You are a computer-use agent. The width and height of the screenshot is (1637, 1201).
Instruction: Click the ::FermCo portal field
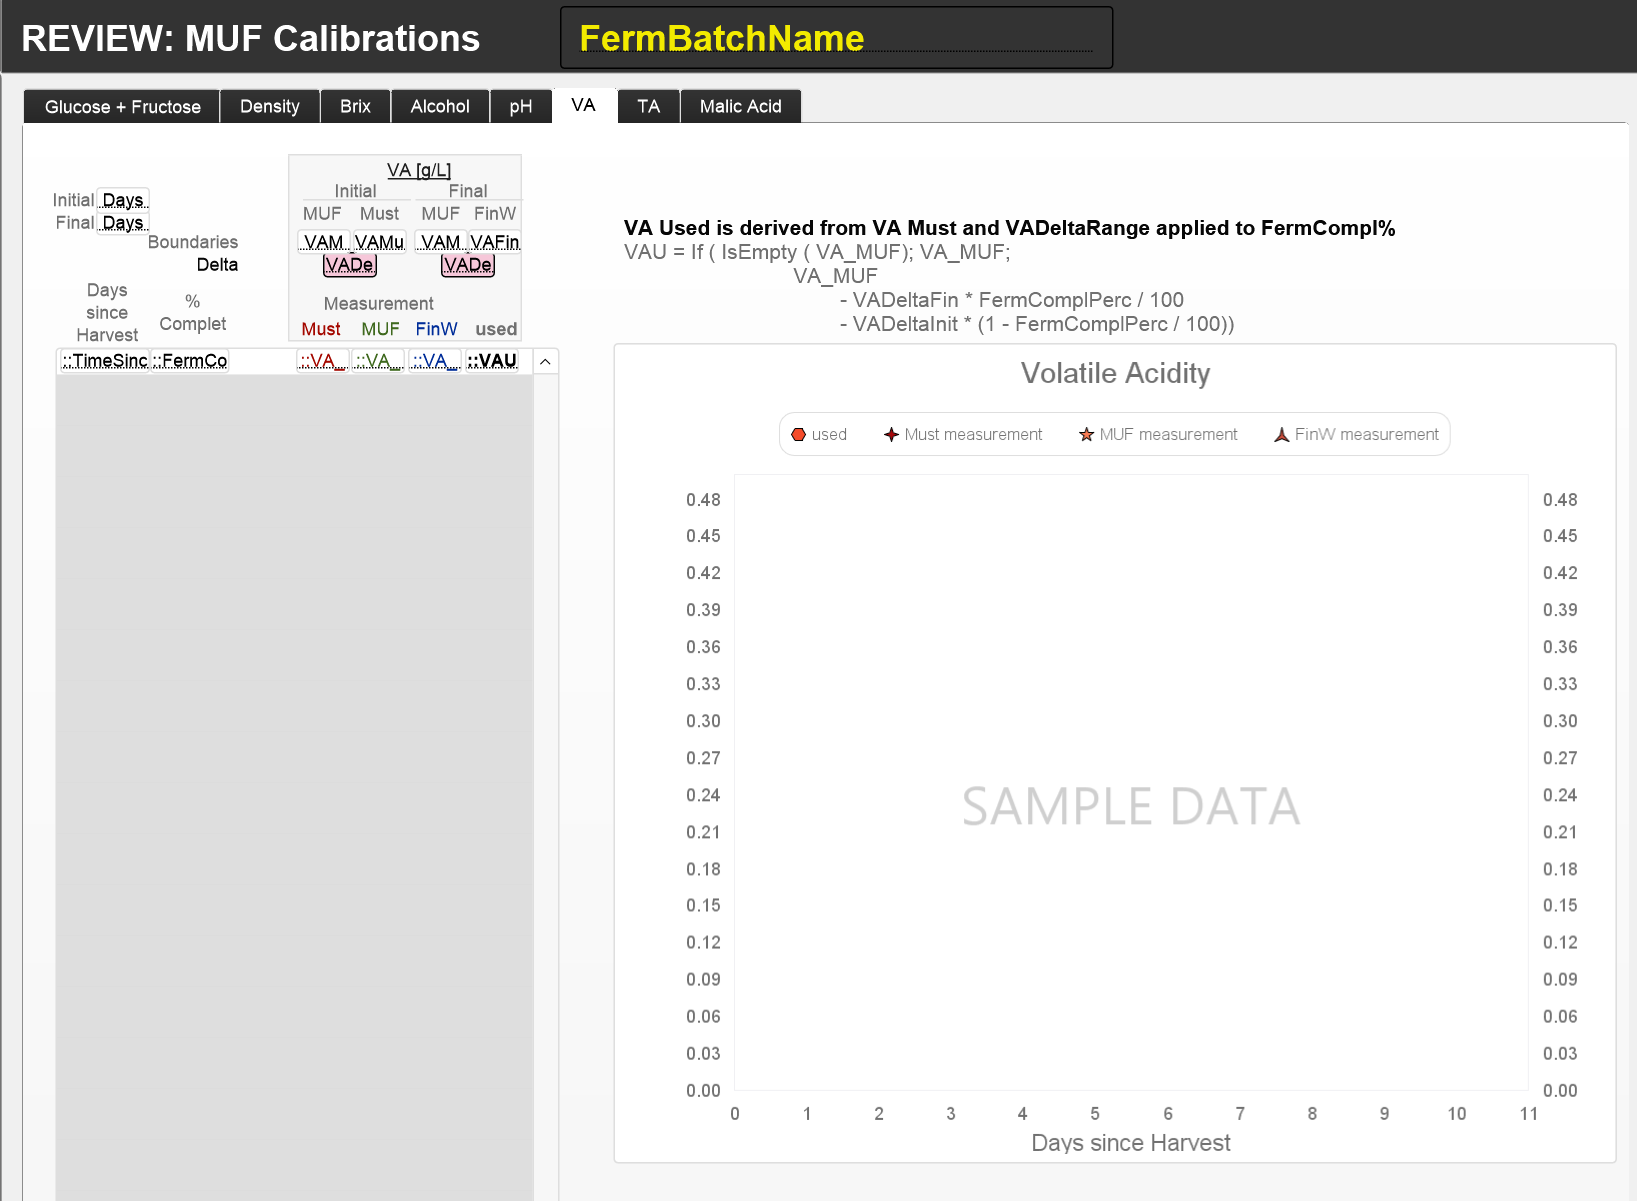[x=190, y=361]
